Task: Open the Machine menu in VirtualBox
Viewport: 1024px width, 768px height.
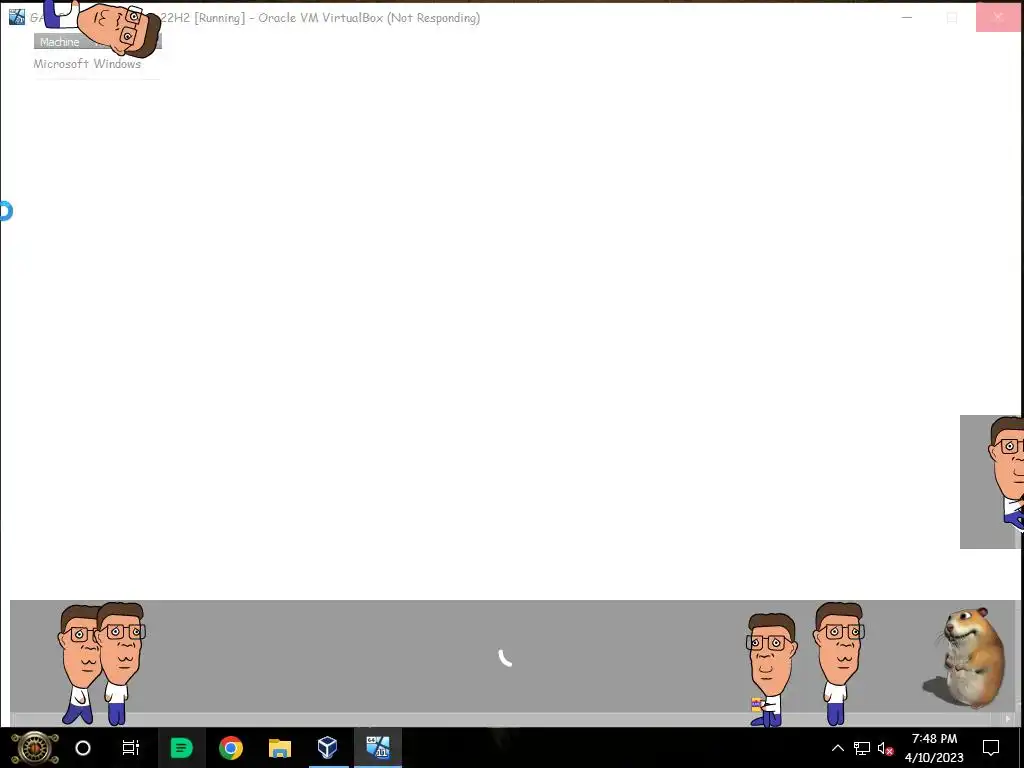Action: click(x=59, y=42)
